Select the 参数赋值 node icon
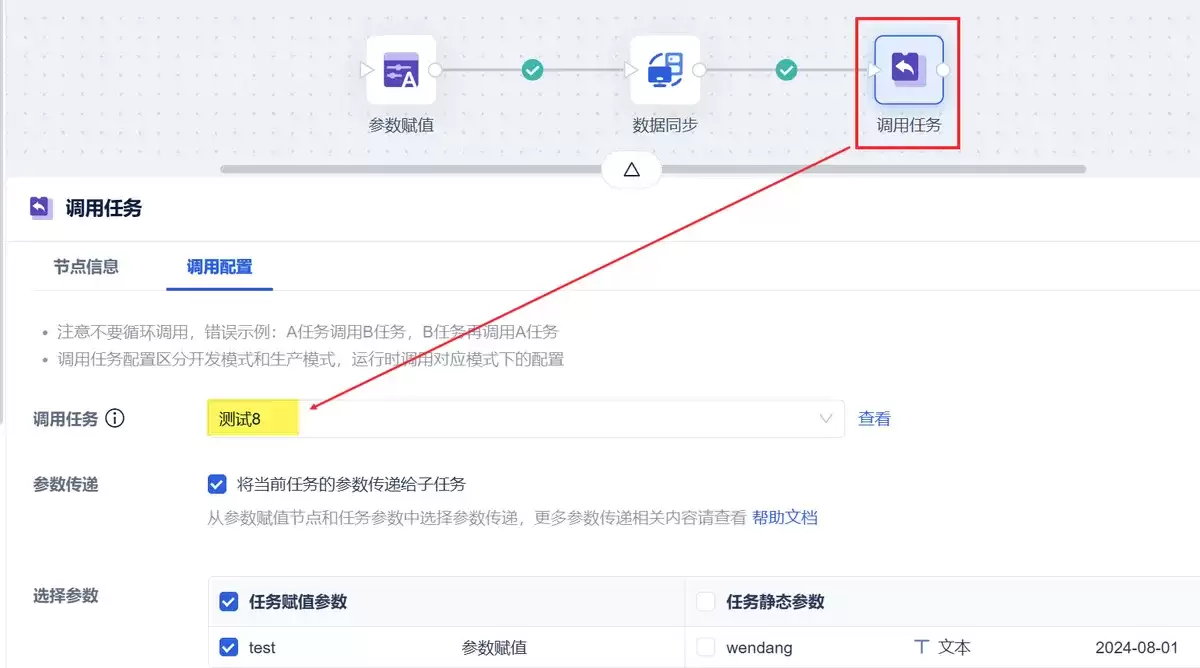1200x668 pixels. (401, 70)
